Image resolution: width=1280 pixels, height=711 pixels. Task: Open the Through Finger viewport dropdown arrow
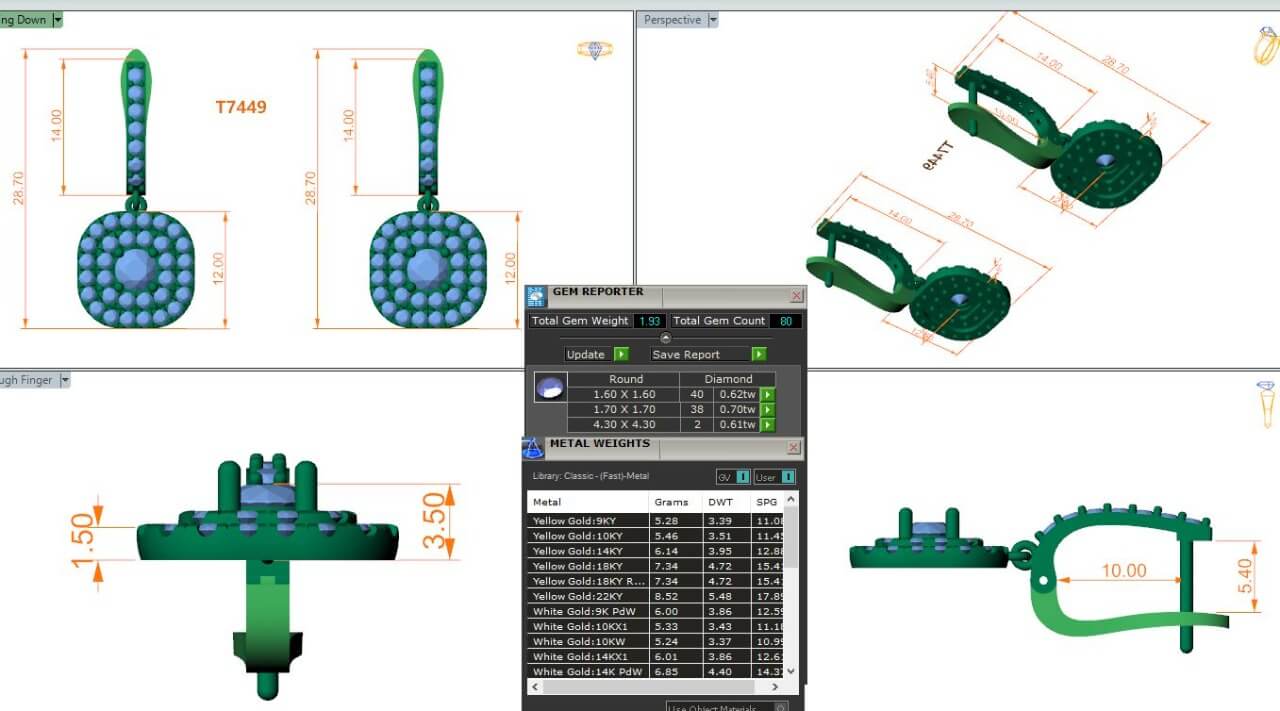[x=64, y=380]
